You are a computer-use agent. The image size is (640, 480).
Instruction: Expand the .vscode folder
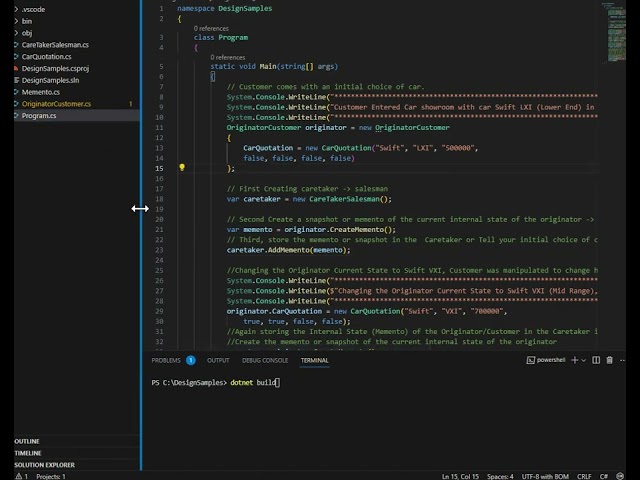[x=76, y=9]
